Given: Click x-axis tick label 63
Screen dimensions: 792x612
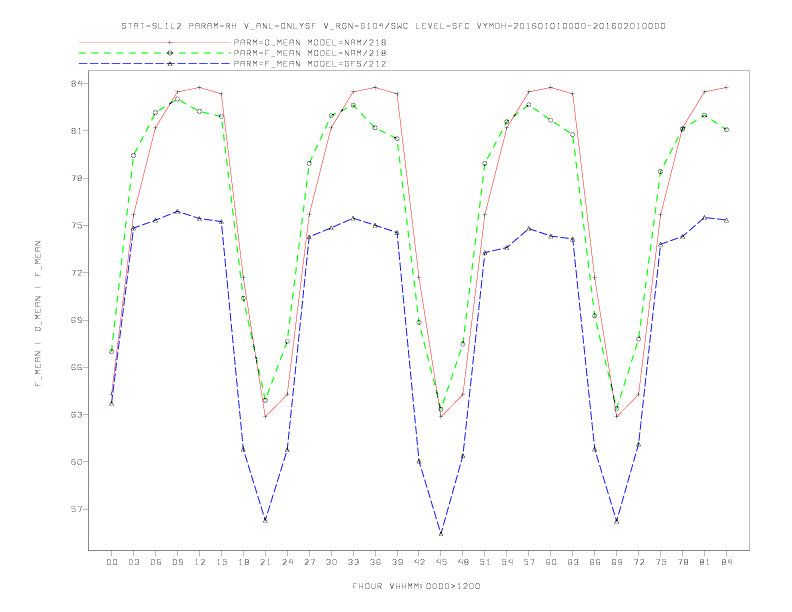Looking at the screenshot, I should [573, 562].
